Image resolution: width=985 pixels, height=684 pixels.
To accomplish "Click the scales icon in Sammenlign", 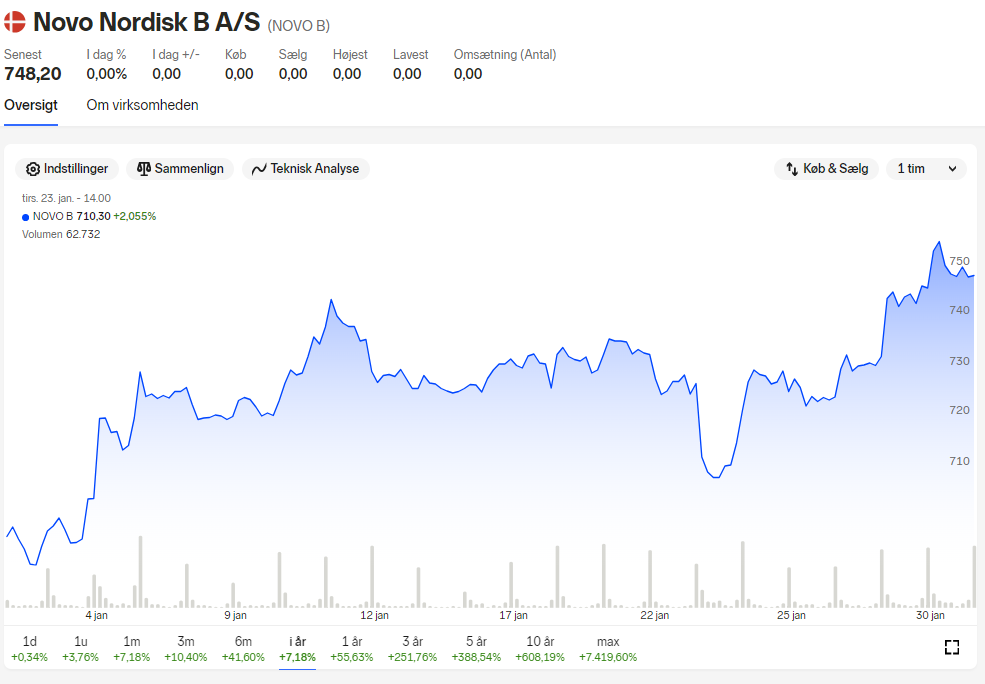I will 144,169.
